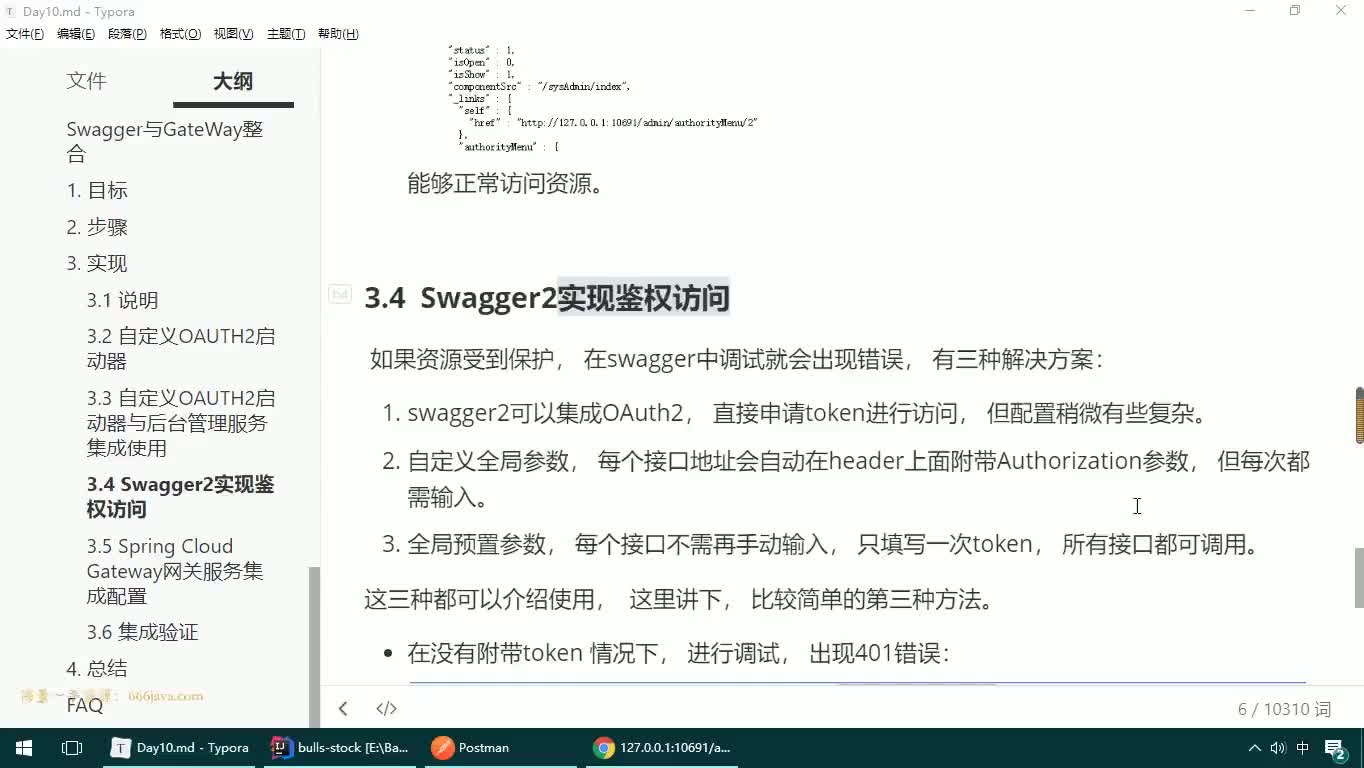Switch sidebar to 大纲 tab
Screen dimensions: 1364x768
(233, 81)
